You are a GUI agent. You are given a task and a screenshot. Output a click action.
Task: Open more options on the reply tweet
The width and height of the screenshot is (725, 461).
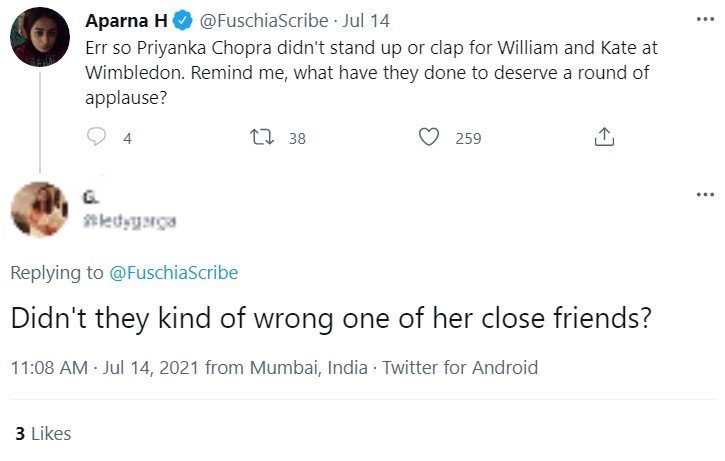[x=705, y=194]
